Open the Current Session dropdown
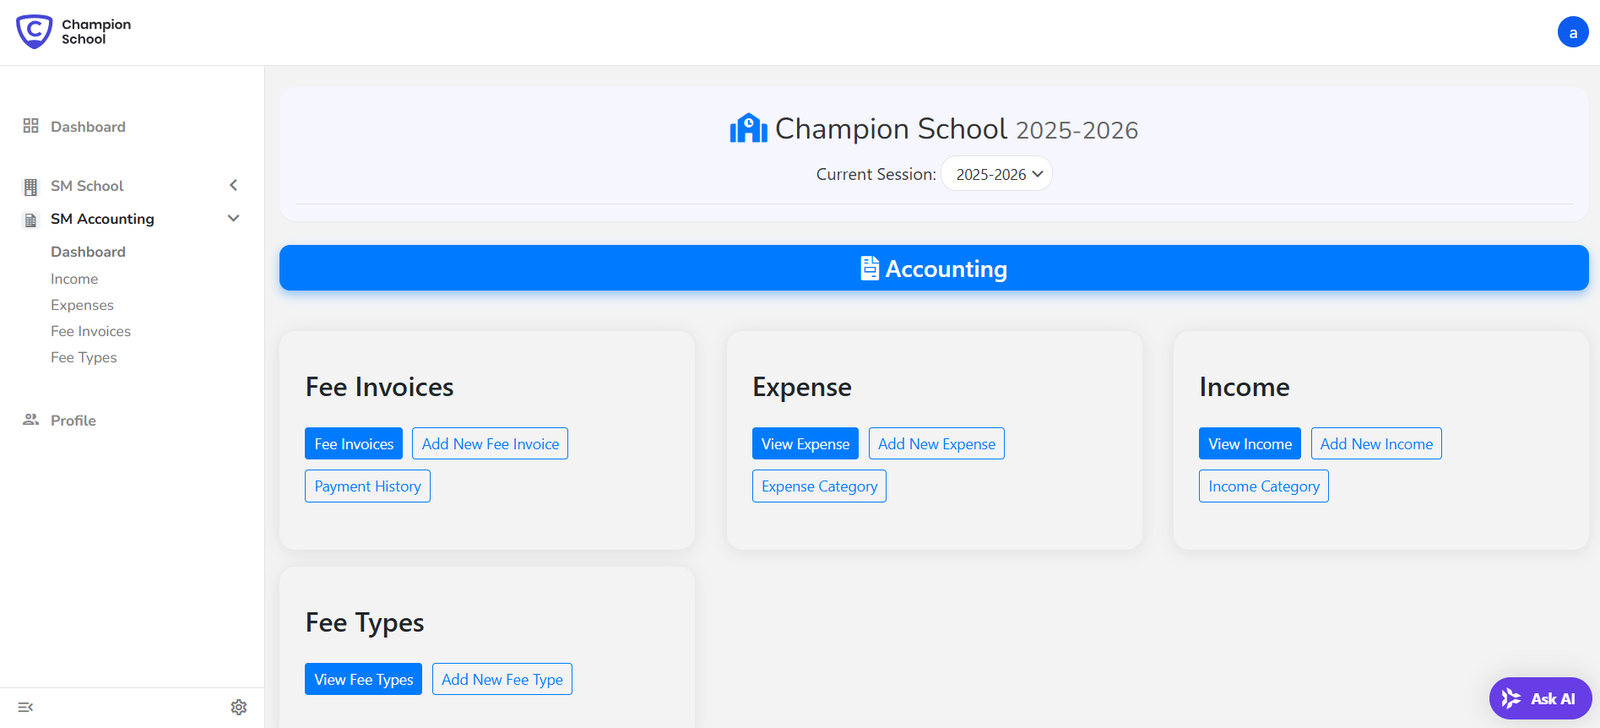This screenshot has width=1600, height=728. [x=997, y=174]
